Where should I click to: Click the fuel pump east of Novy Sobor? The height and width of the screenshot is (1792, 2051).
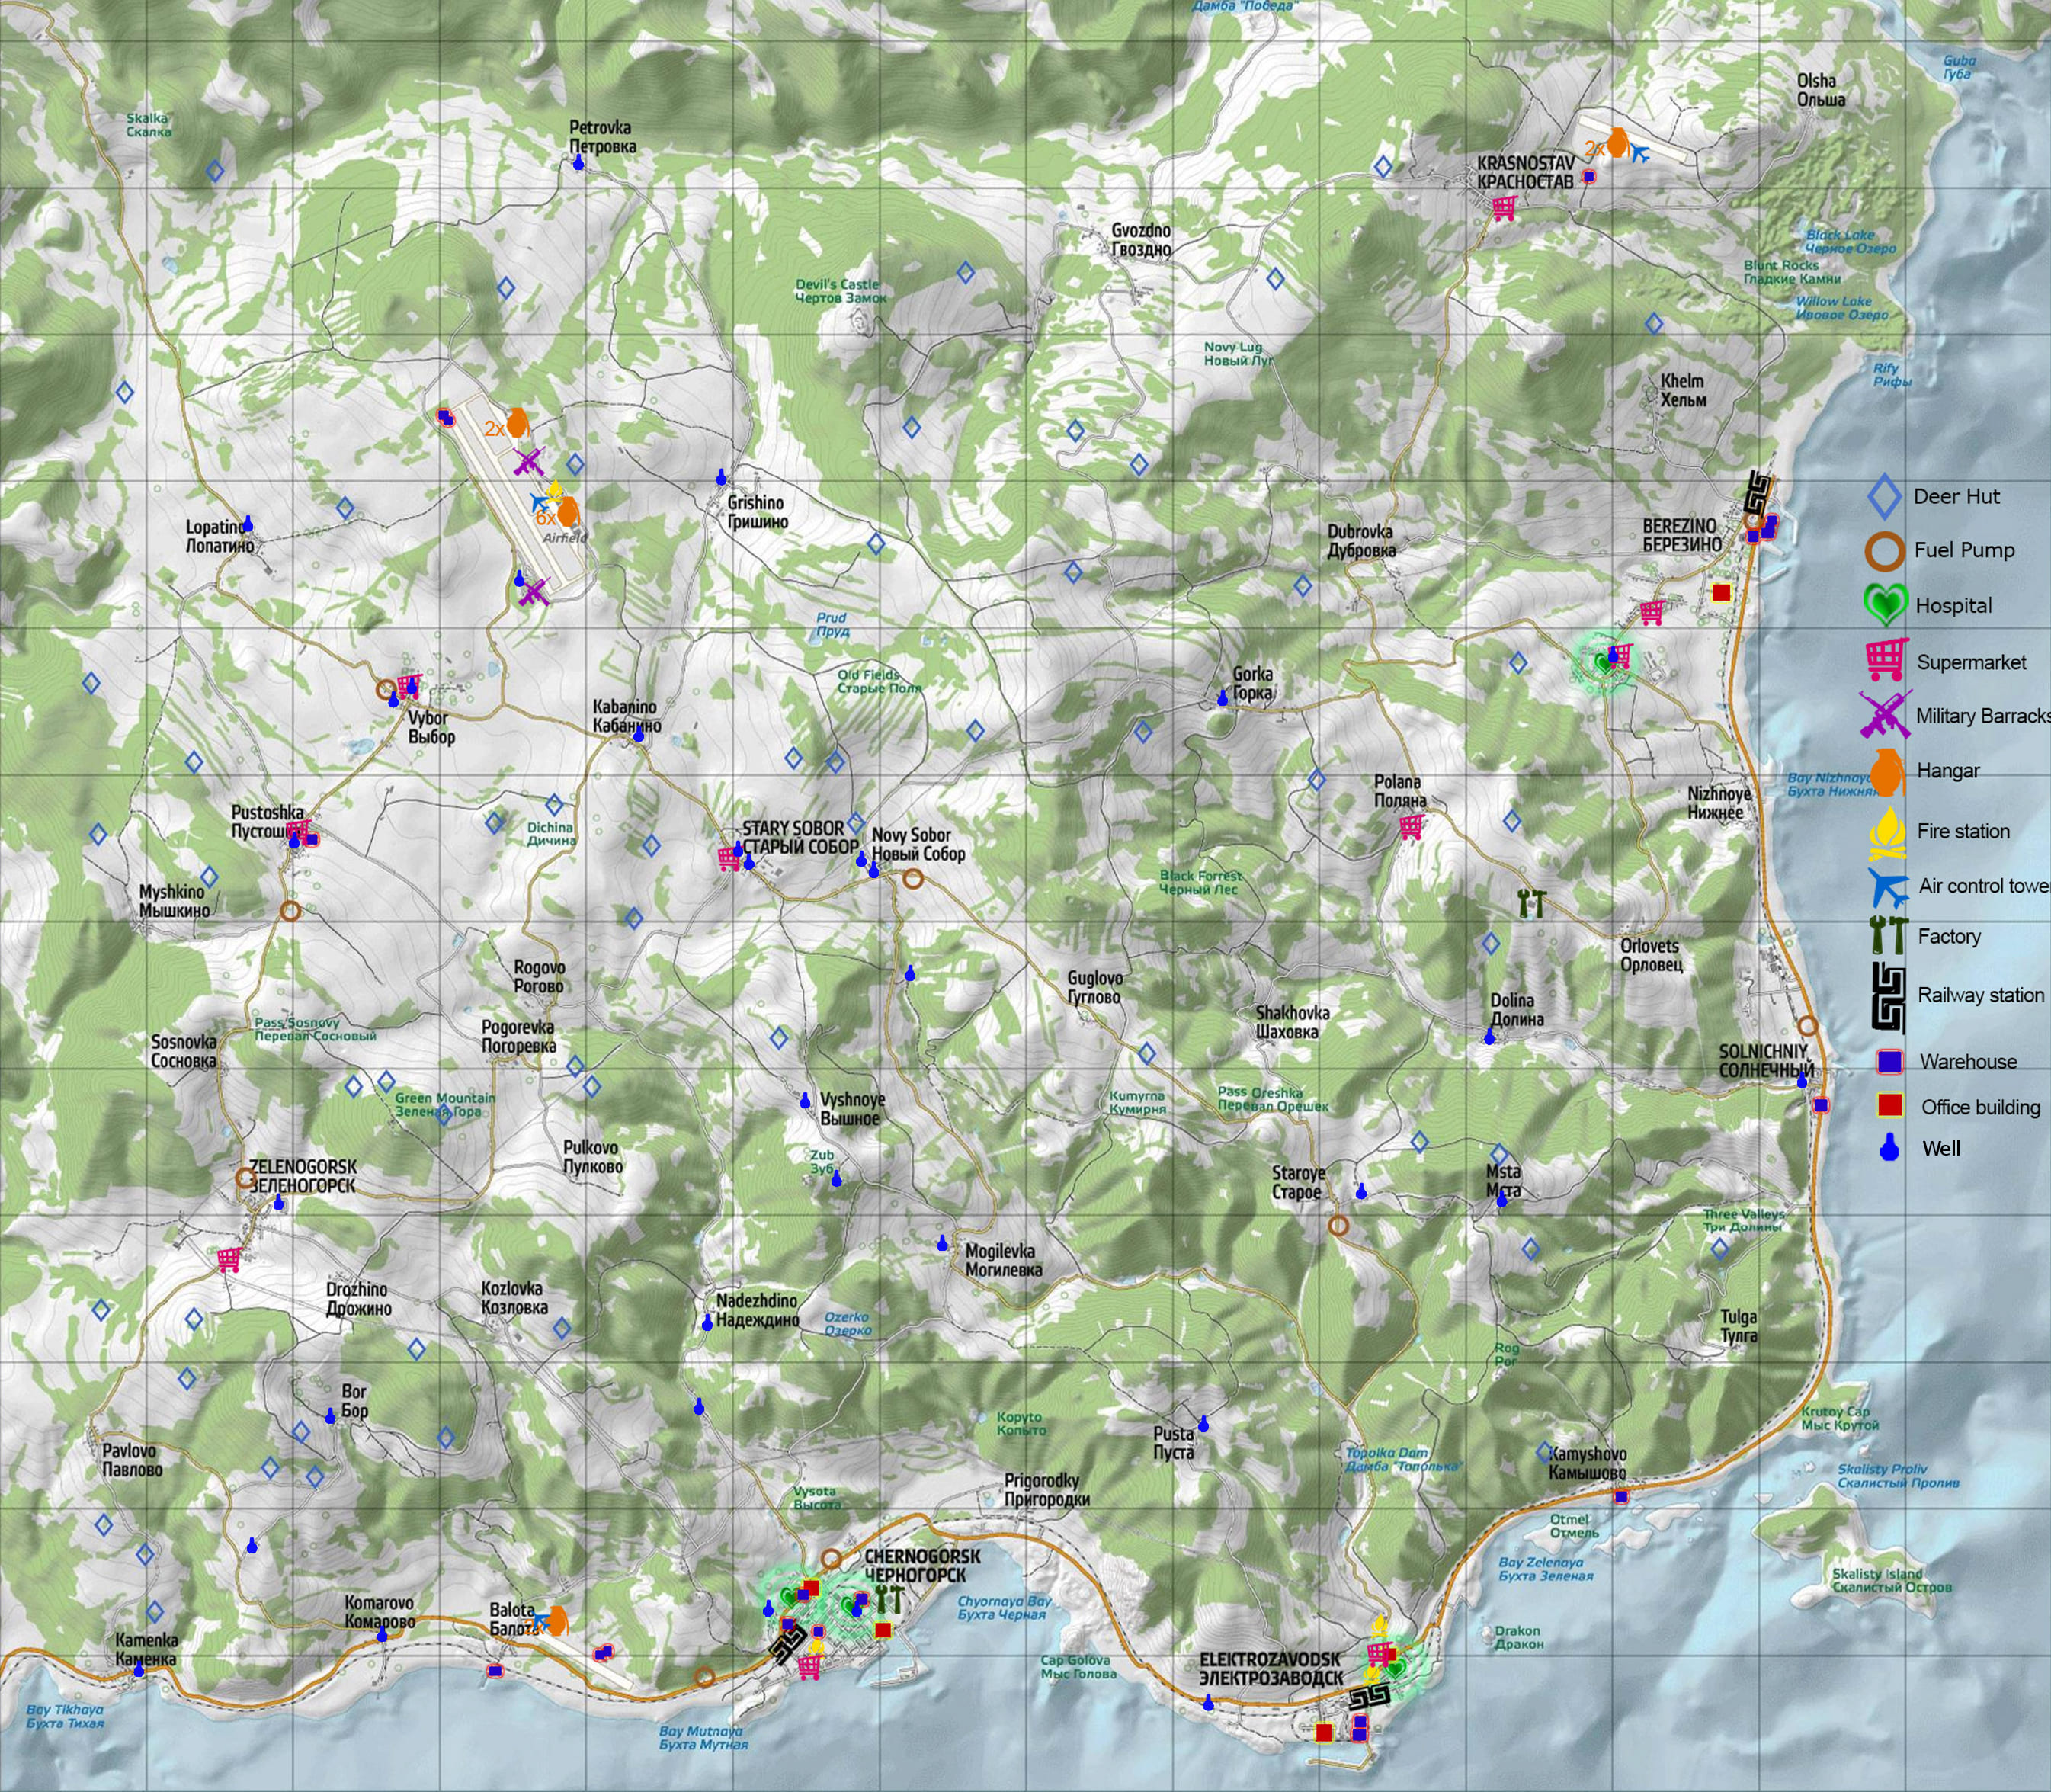(912, 879)
